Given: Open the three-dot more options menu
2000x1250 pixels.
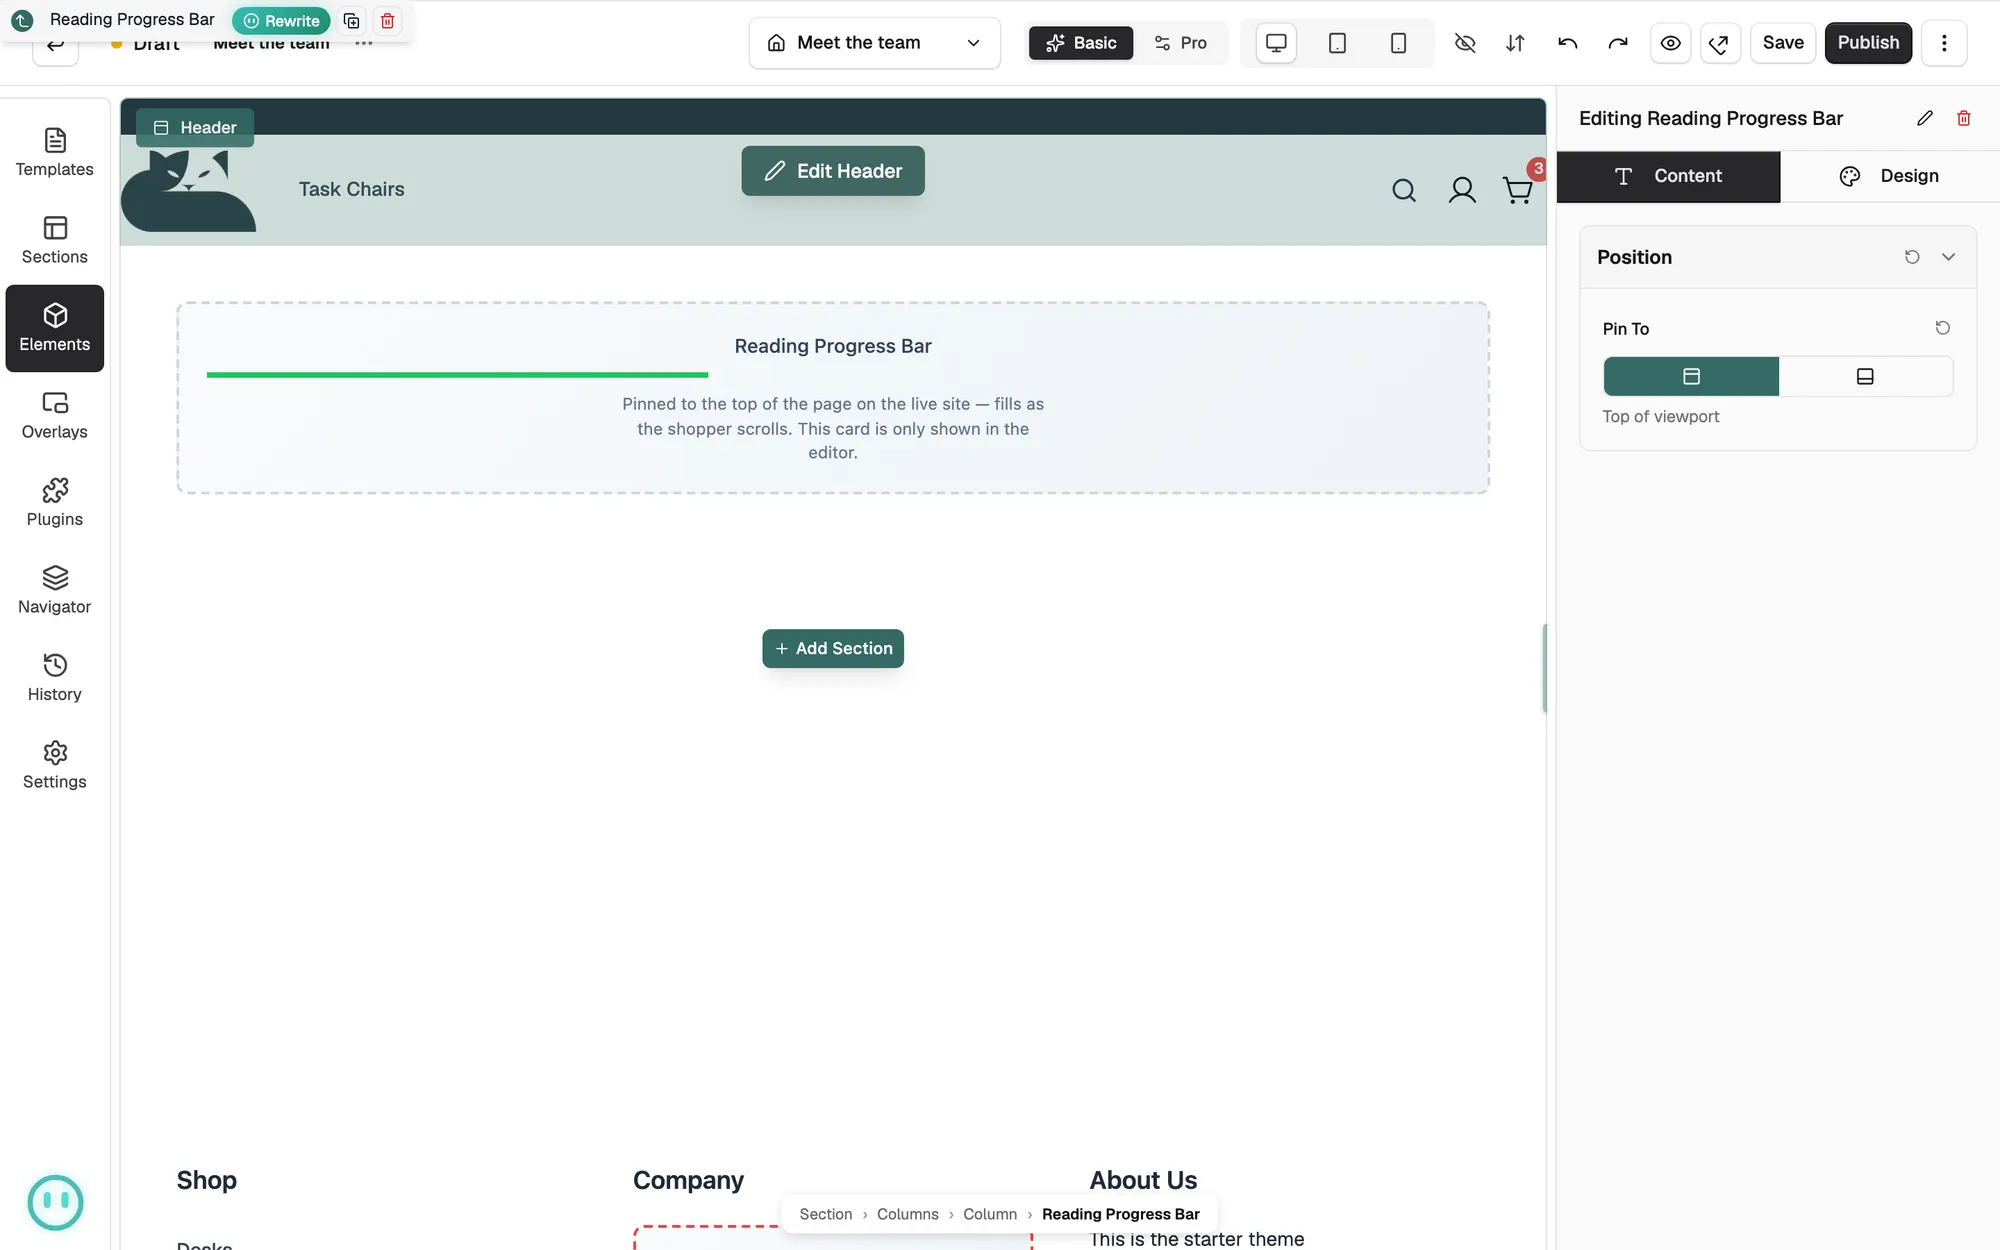Looking at the screenshot, I should coord(1944,43).
